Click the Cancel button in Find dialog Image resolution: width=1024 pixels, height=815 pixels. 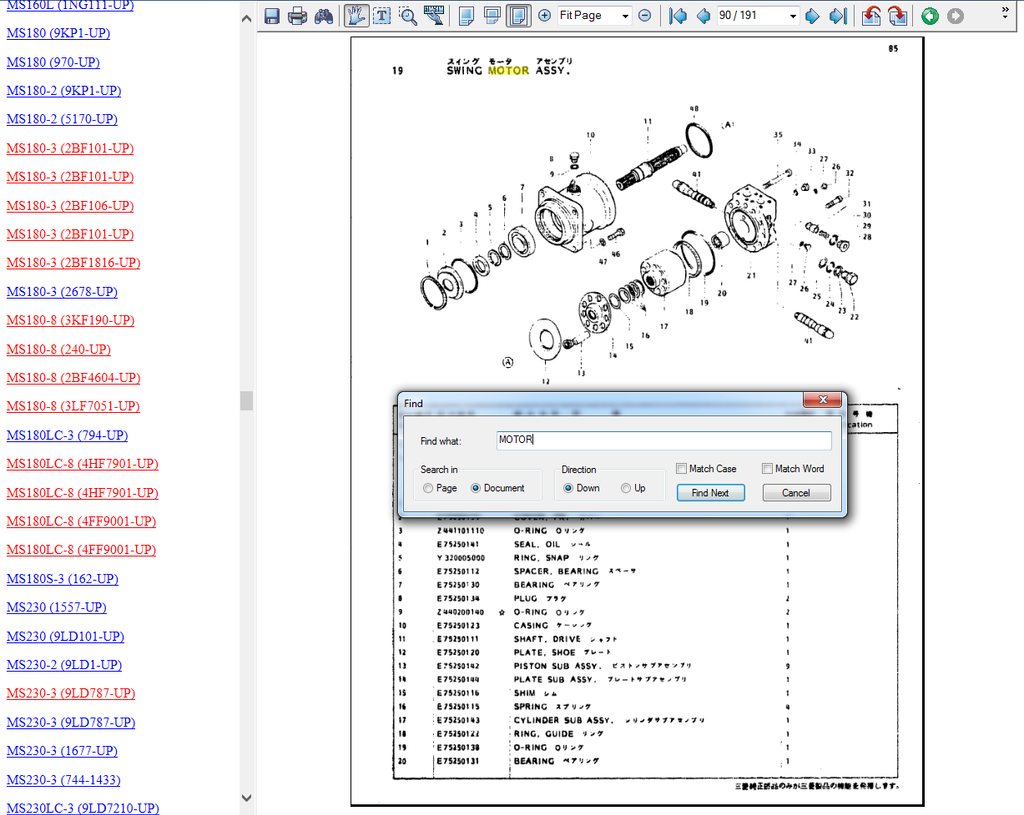click(796, 493)
